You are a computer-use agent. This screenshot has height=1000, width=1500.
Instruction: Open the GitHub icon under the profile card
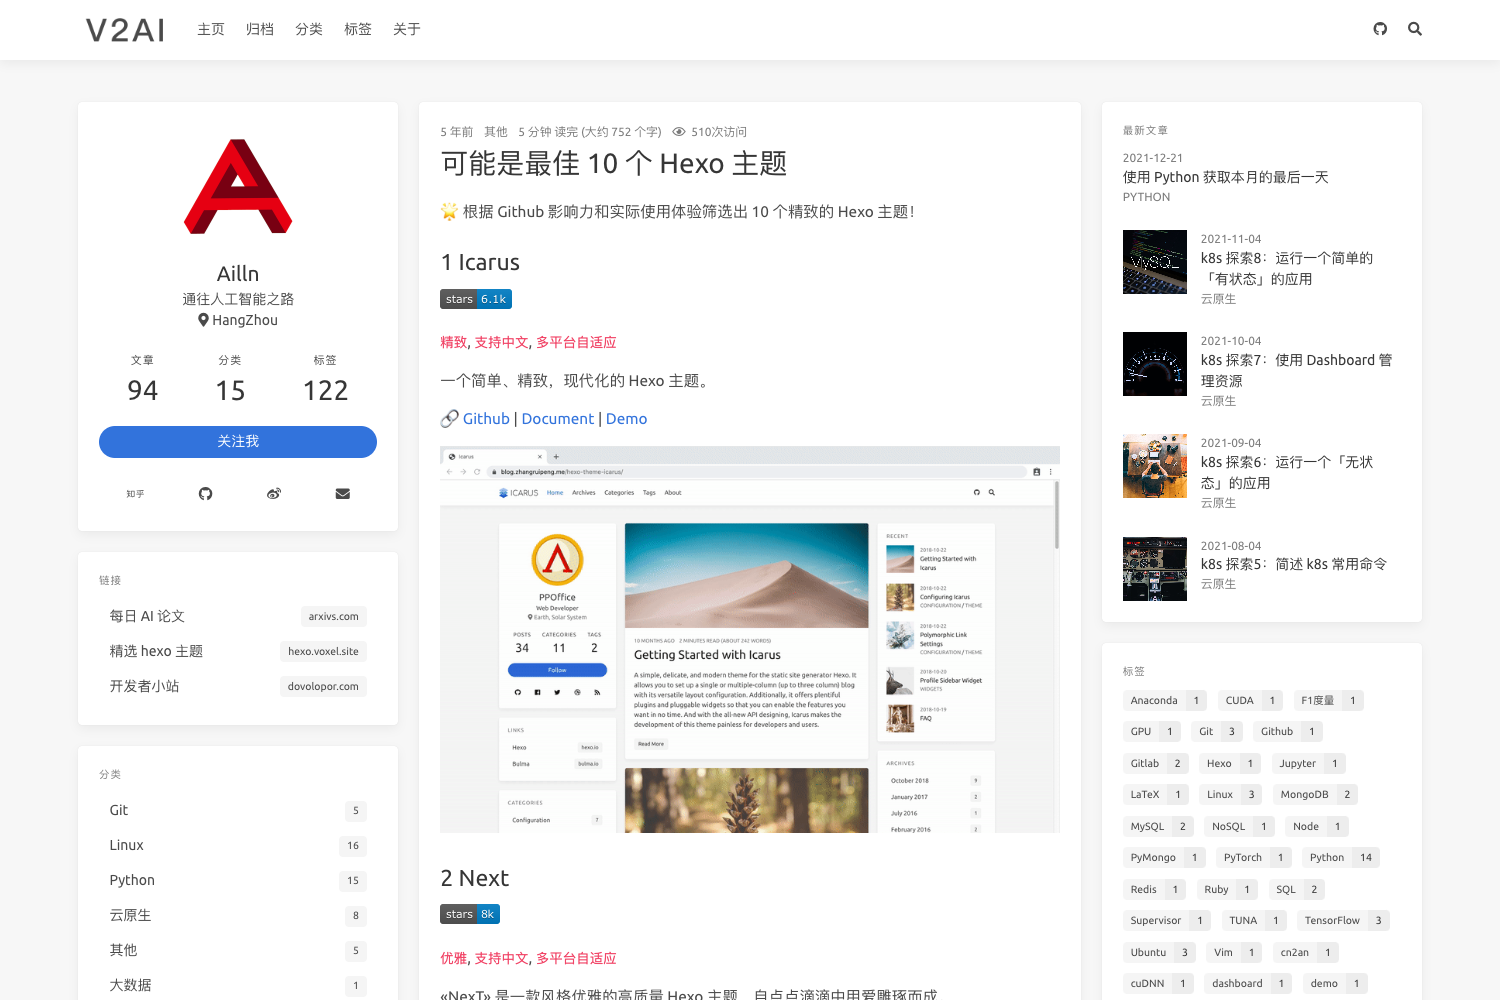coord(205,494)
